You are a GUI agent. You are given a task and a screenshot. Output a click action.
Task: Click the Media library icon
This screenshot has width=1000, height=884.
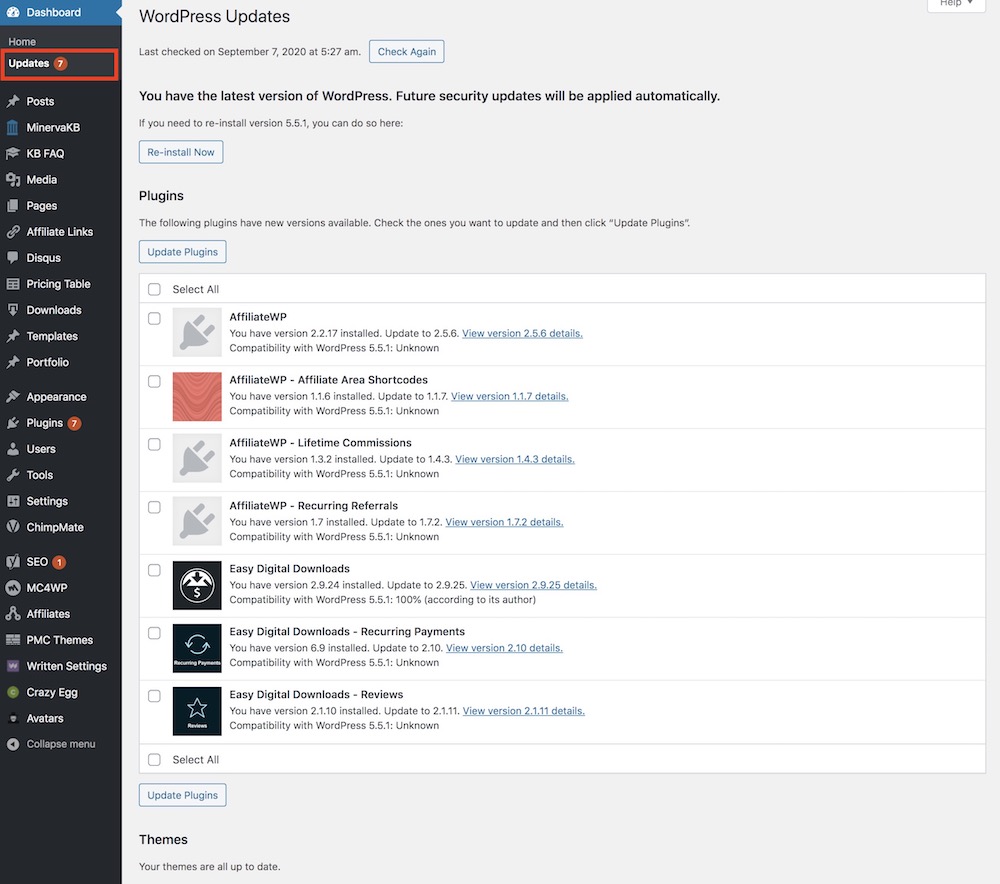[13, 180]
